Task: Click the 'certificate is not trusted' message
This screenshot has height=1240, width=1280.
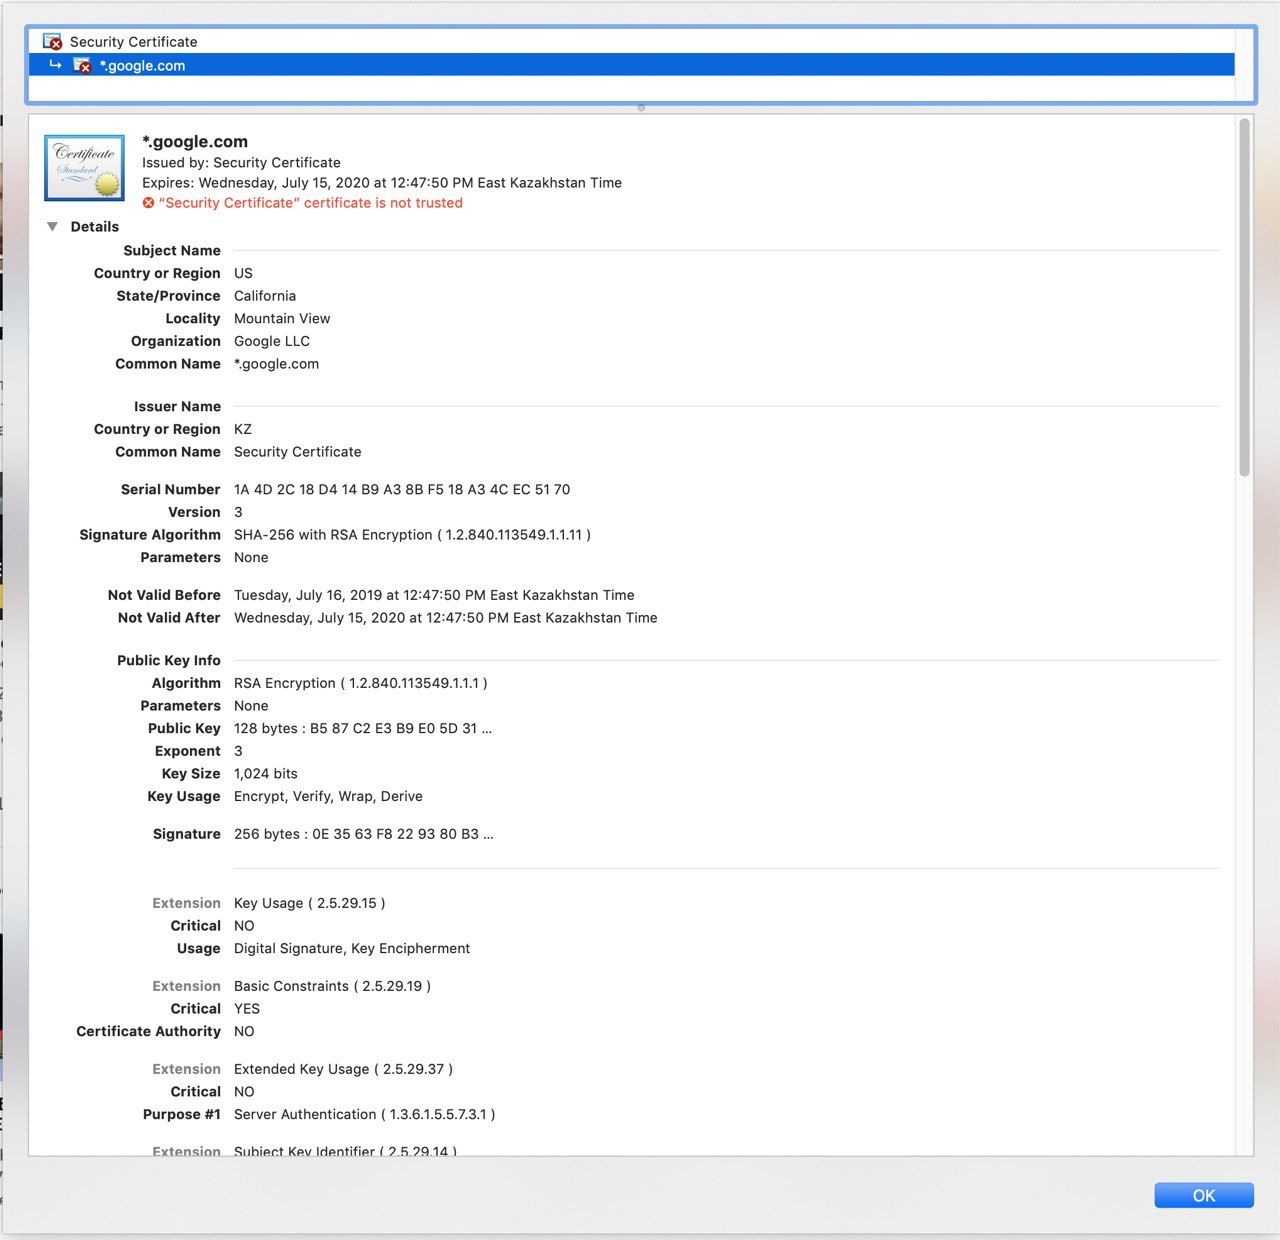Action: tap(311, 203)
